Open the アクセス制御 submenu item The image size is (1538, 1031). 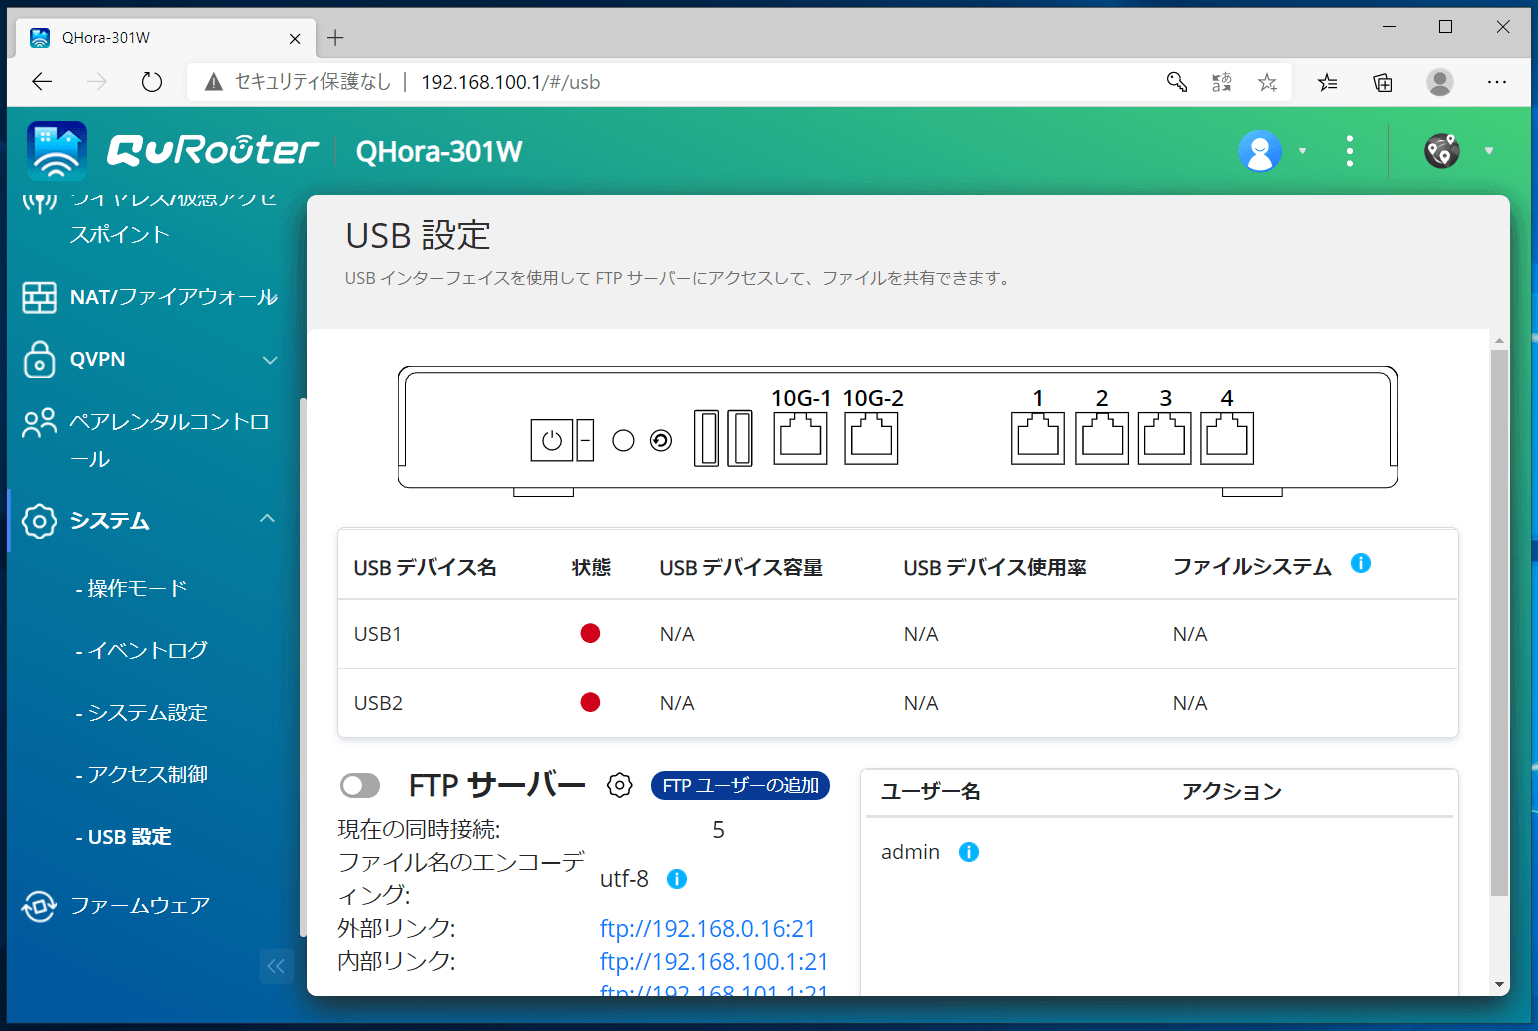142,774
